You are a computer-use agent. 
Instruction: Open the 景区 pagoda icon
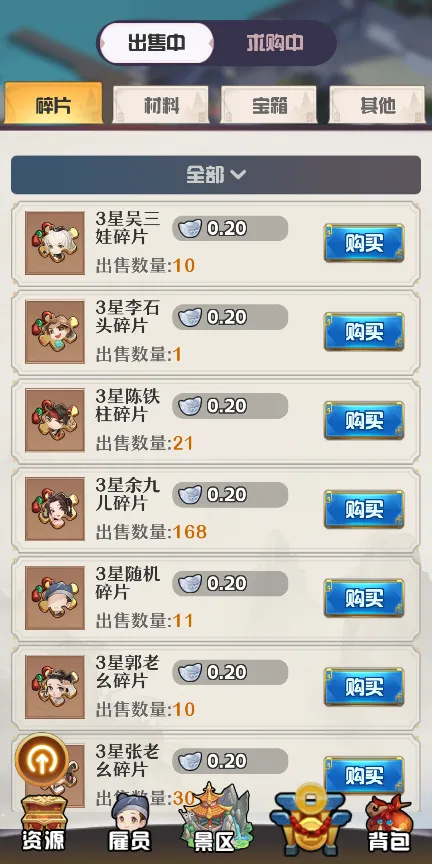click(x=216, y=821)
